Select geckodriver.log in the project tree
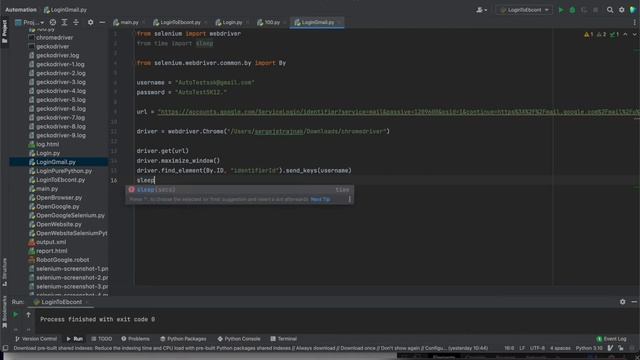The width and height of the screenshot is (640, 360). tap(58, 56)
